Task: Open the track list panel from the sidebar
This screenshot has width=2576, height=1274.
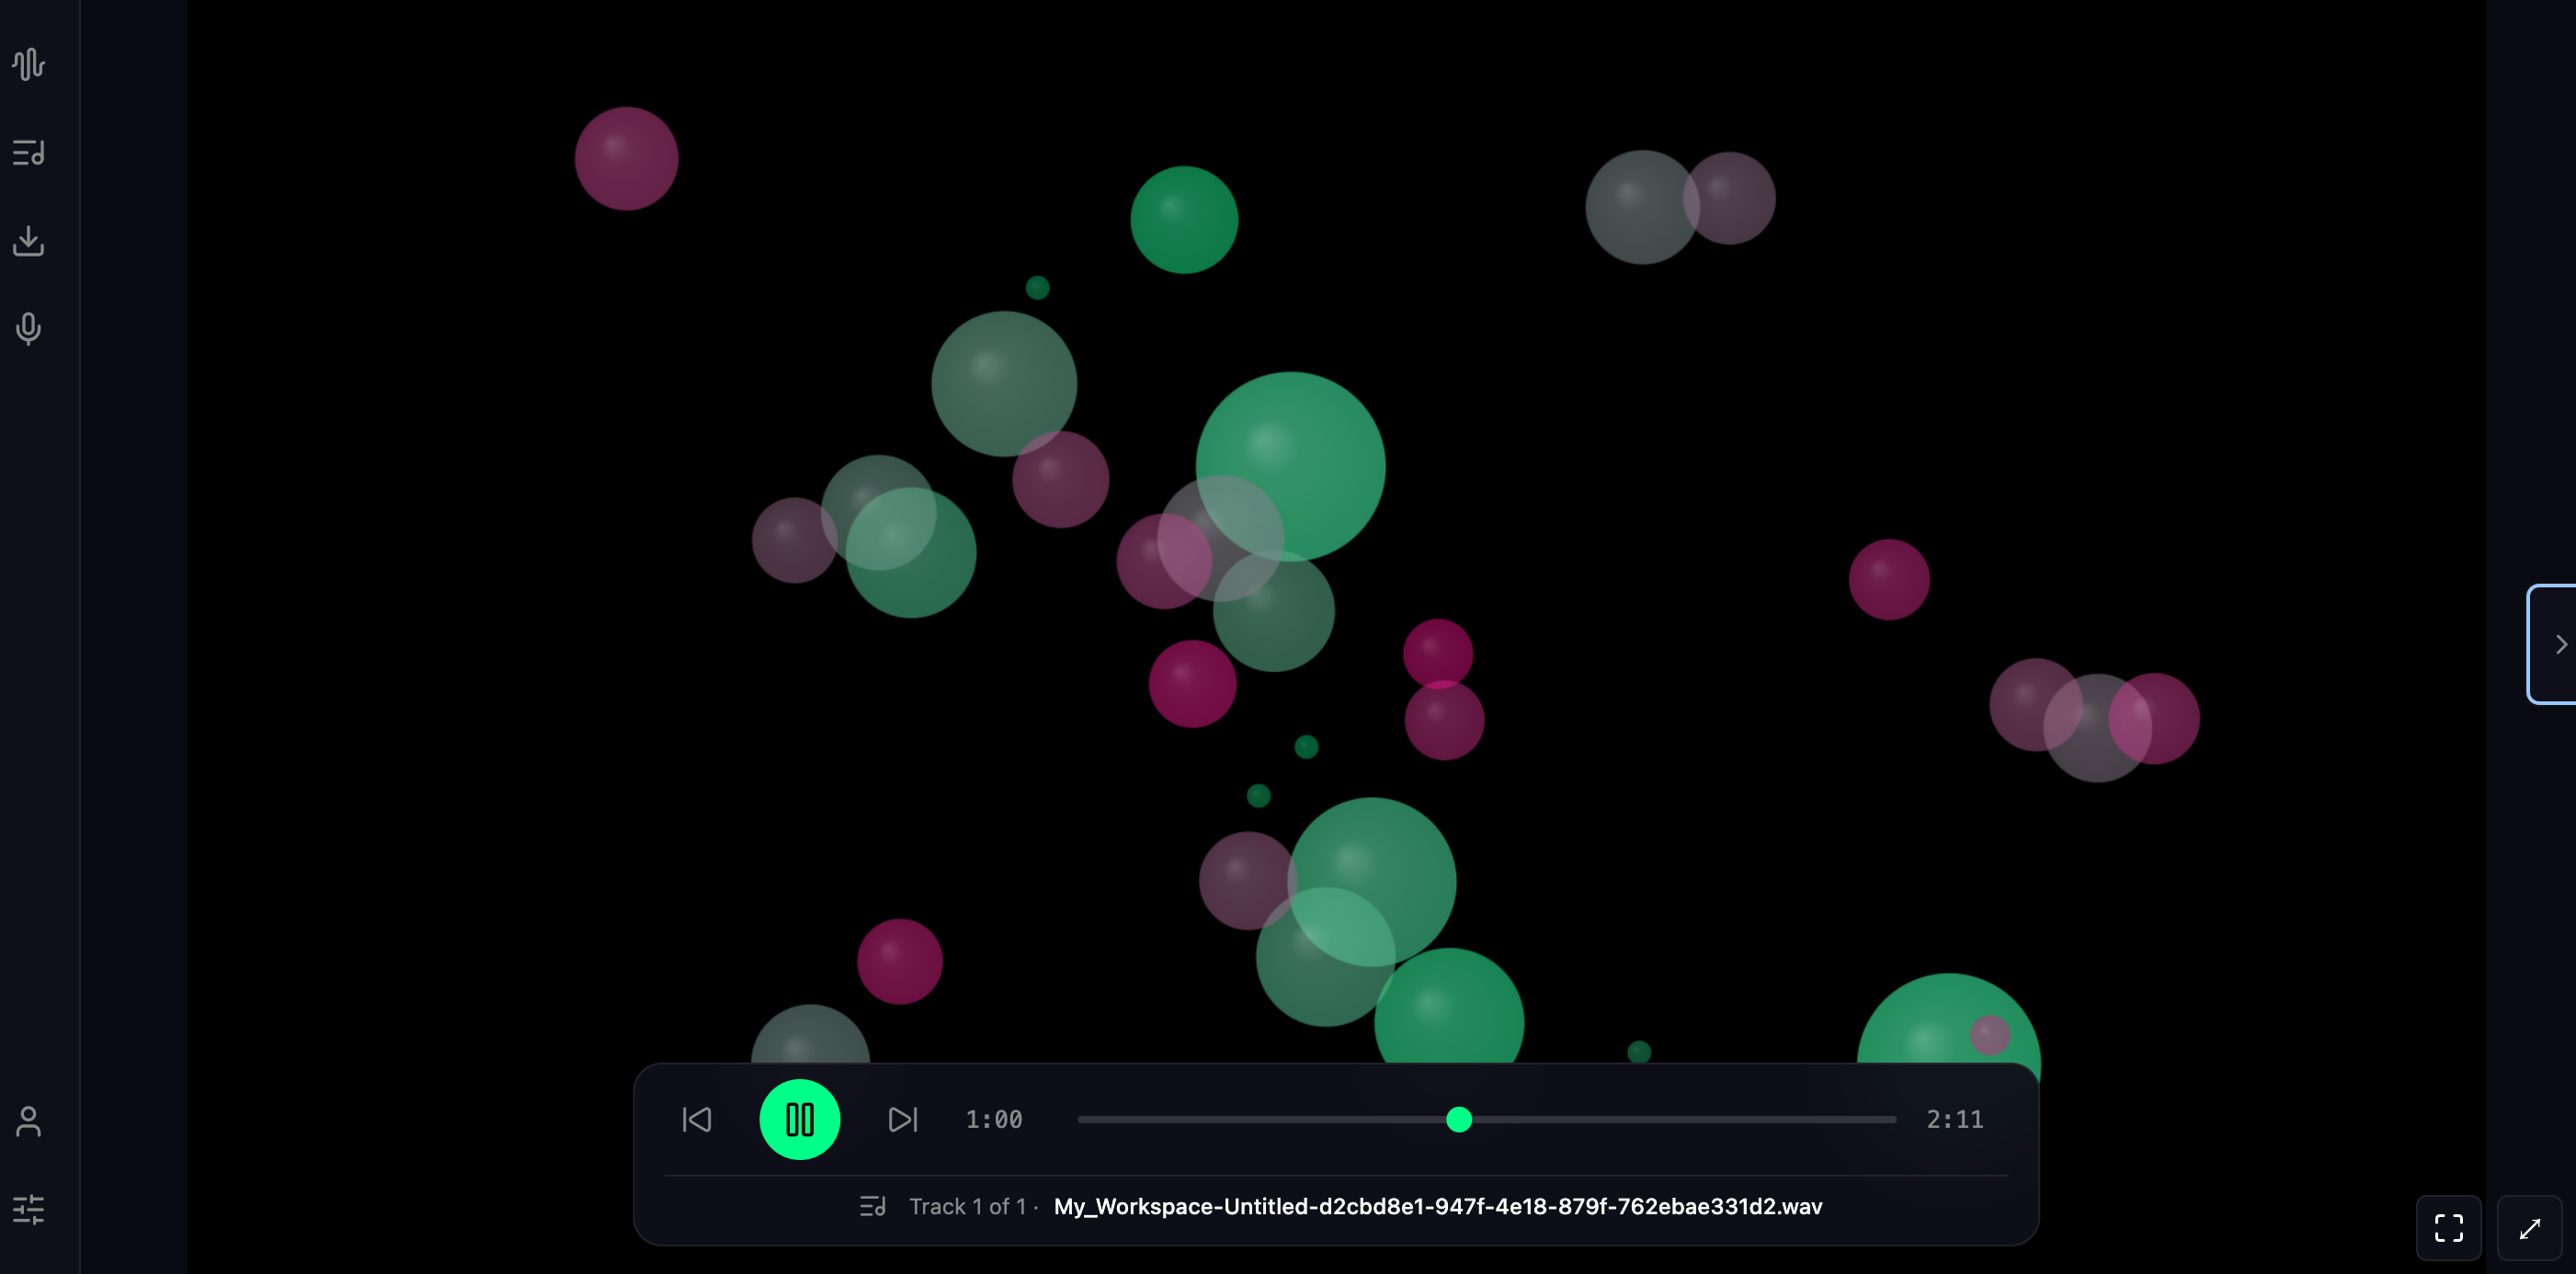Action: point(29,152)
